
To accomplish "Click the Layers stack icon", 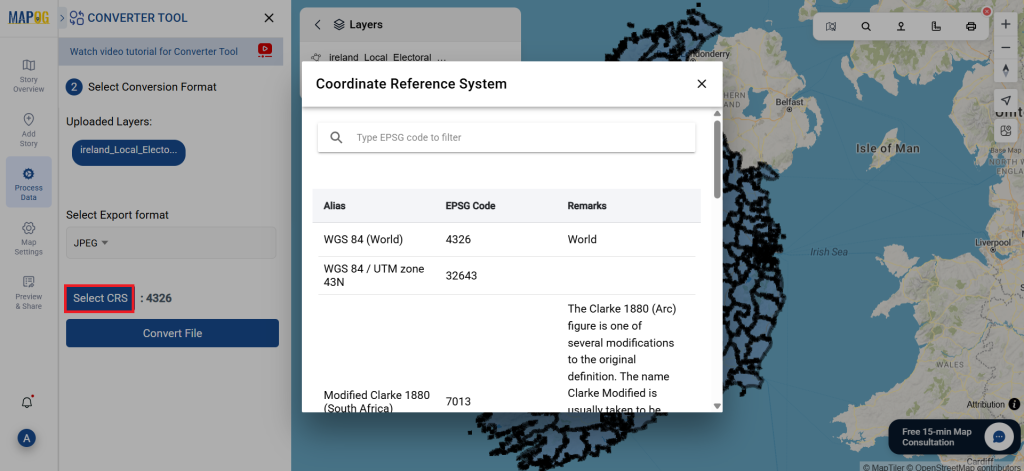I will pos(338,25).
